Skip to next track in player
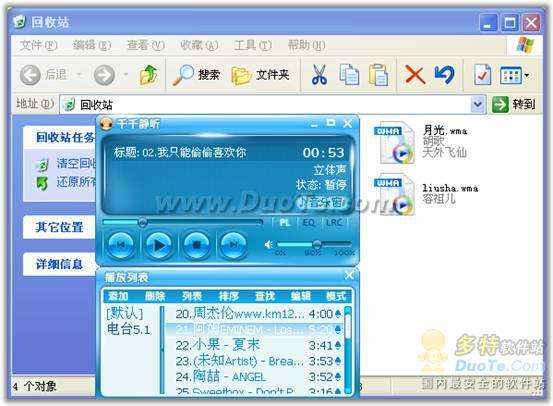This screenshot has height=406, width=553. 233,244
